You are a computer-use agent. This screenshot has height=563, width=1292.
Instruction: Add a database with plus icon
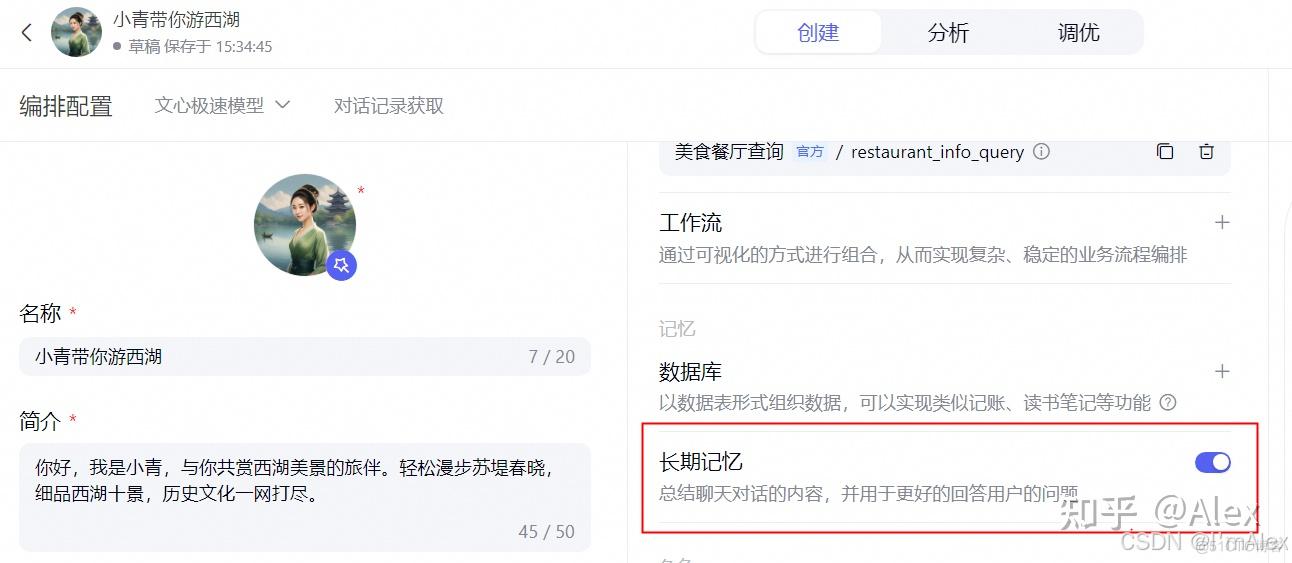(1221, 371)
